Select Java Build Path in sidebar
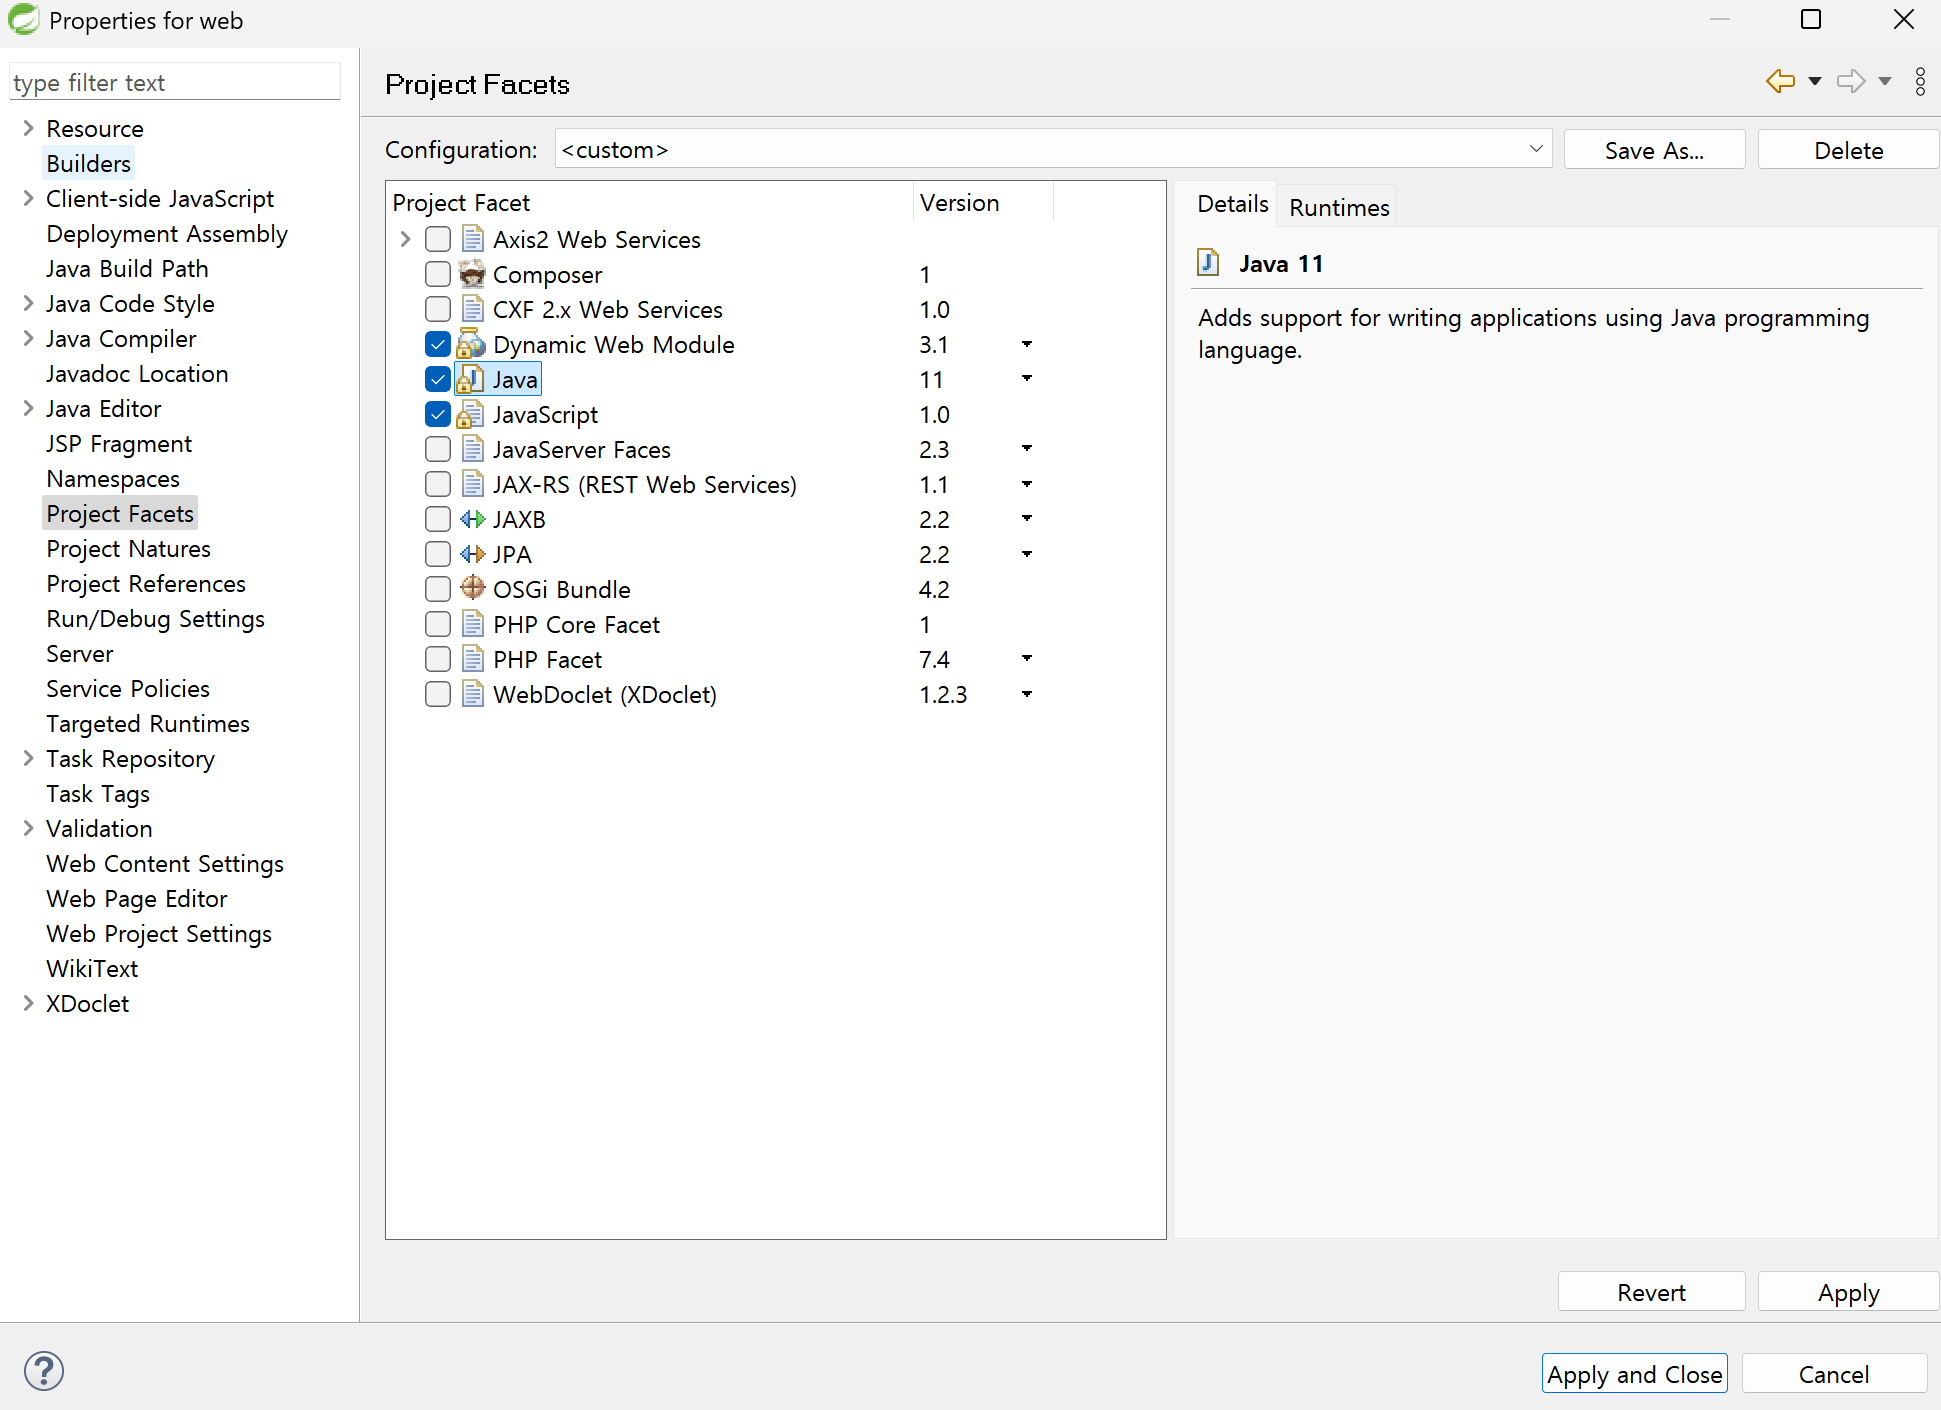The height and width of the screenshot is (1410, 1941). [127, 268]
